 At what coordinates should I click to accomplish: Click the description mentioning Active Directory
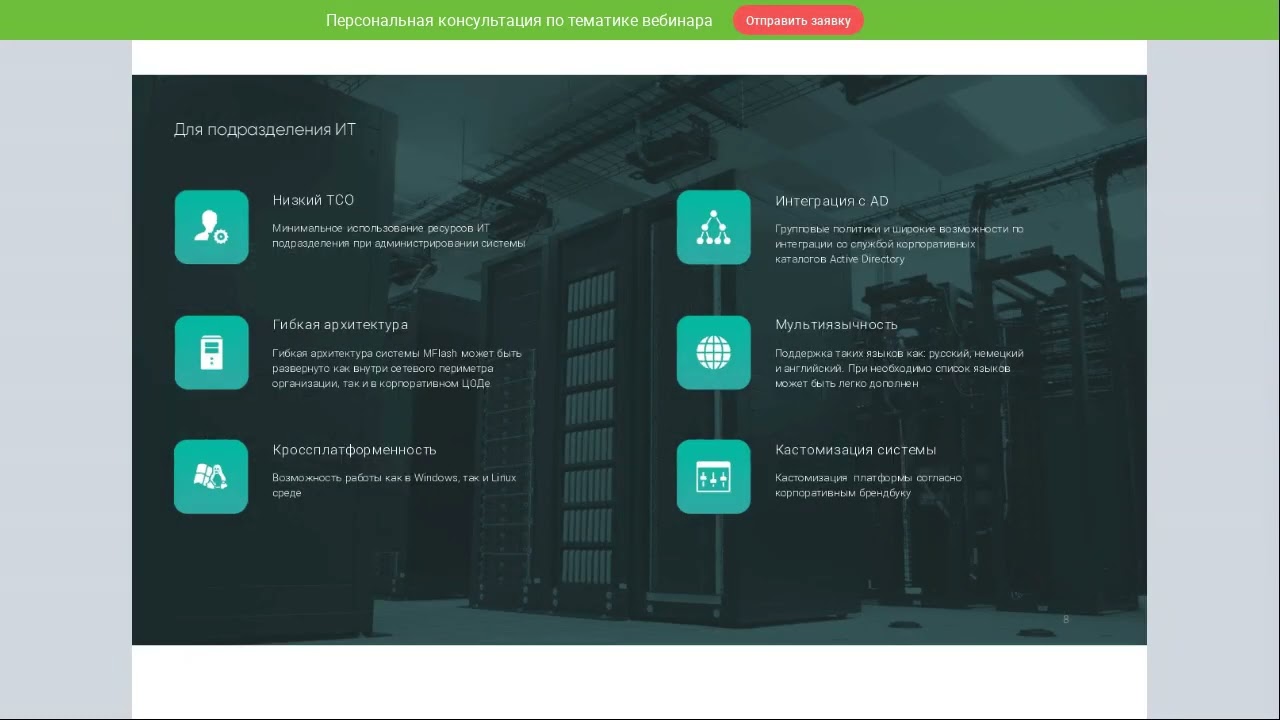tap(899, 244)
